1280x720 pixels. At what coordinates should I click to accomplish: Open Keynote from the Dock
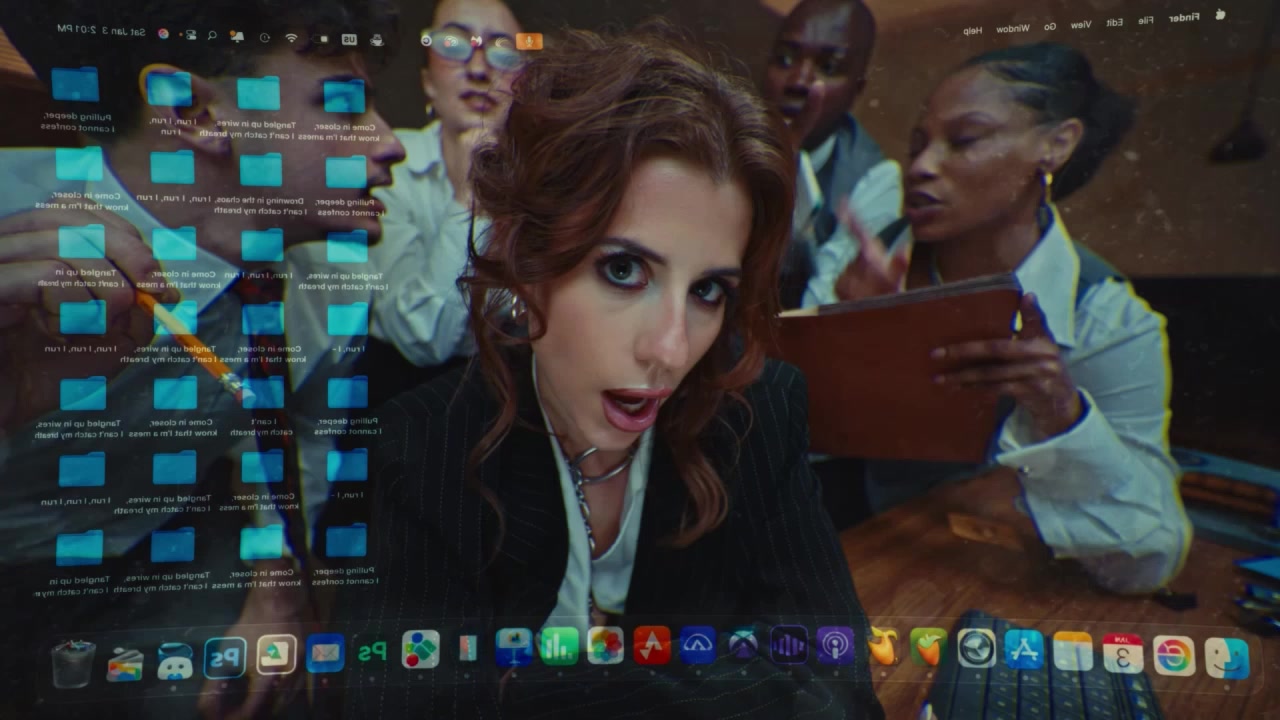click(514, 647)
